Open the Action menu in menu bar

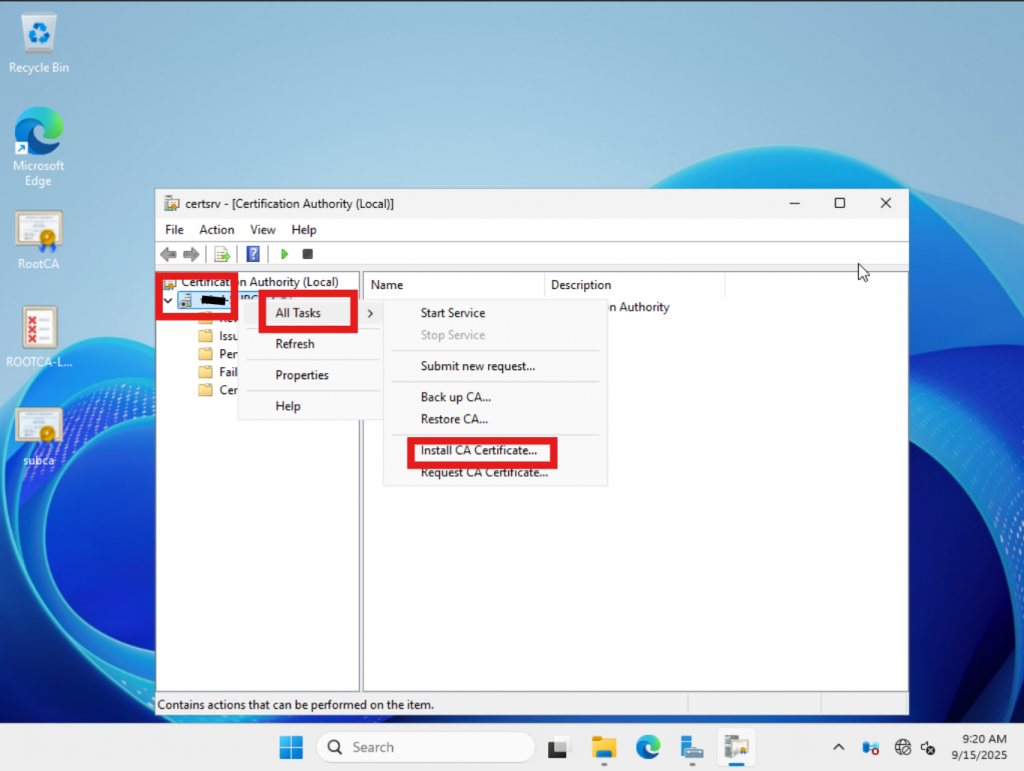point(216,230)
